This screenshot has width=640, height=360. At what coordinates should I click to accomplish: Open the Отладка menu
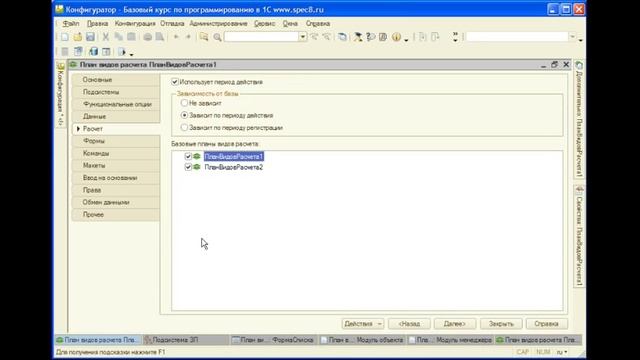[172, 24]
